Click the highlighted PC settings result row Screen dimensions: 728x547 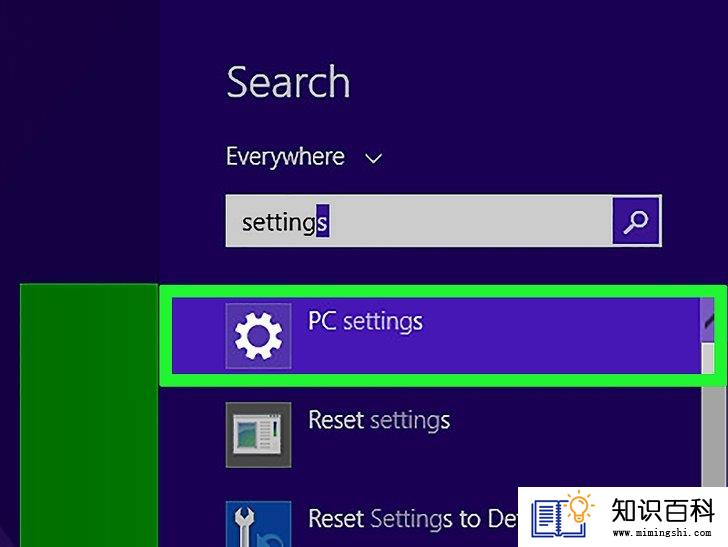(436, 336)
